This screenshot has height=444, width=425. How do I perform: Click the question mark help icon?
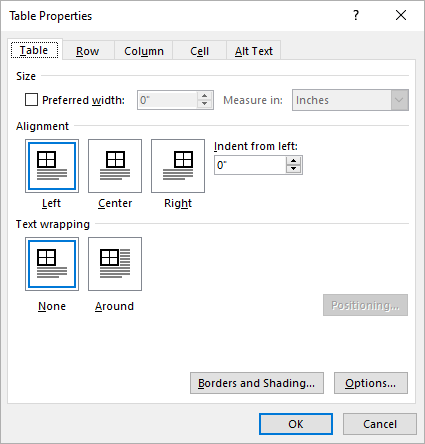(x=356, y=15)
